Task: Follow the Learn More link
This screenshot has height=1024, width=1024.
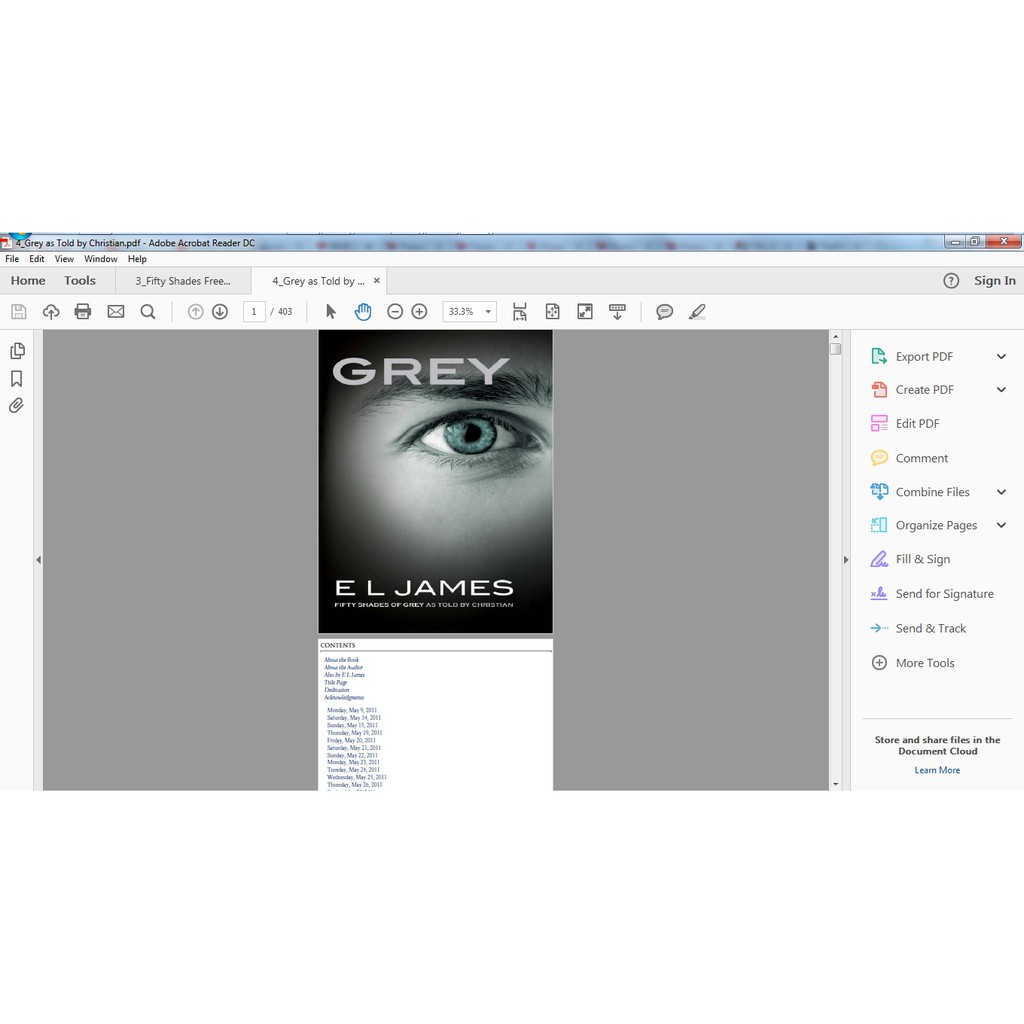Action: point(937,770)
